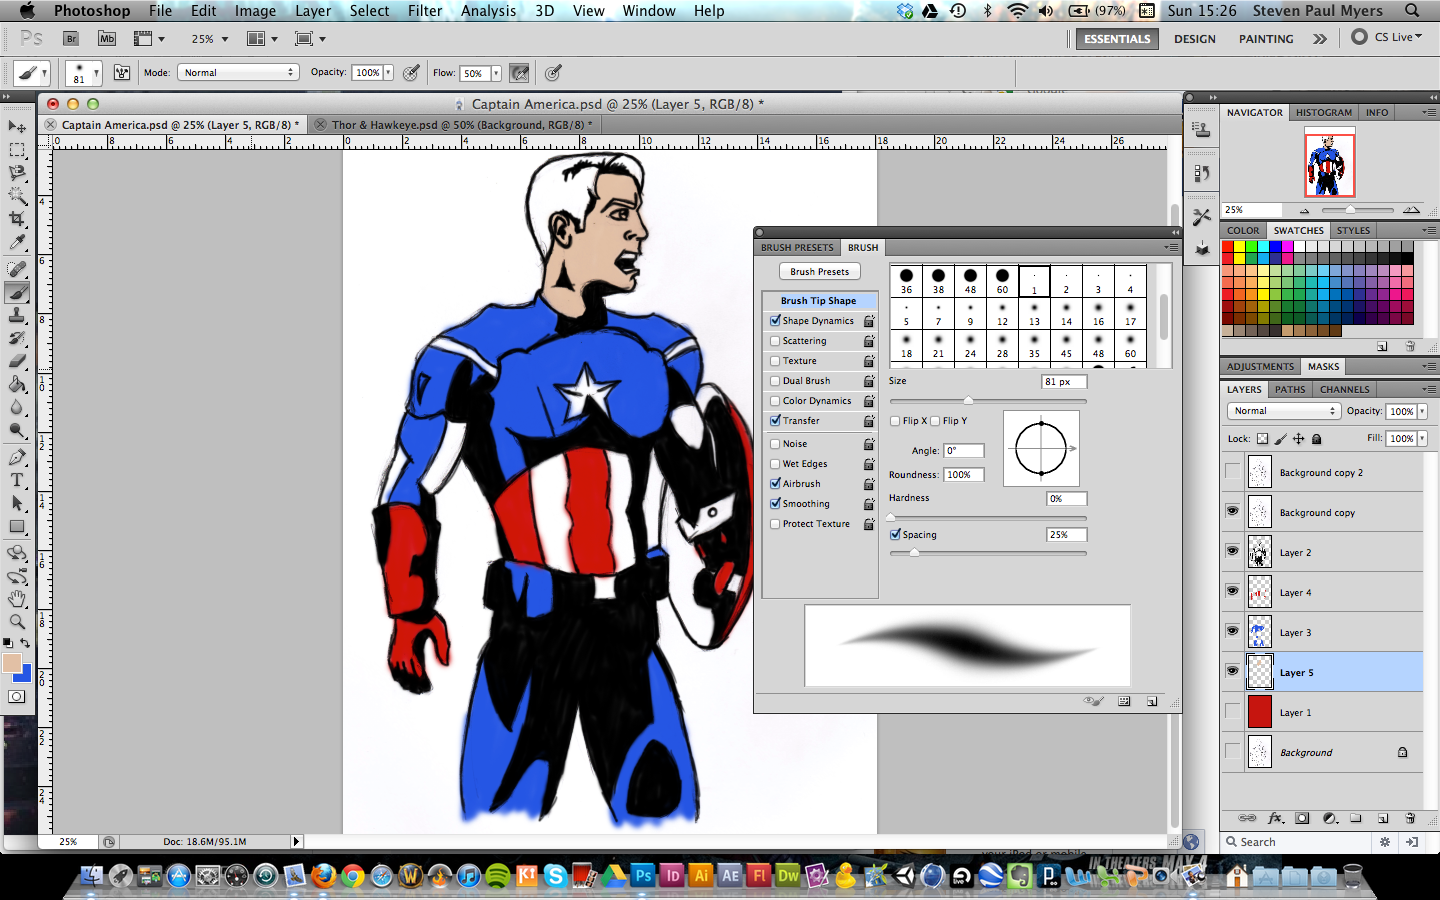Open layer Fill dropdown arrow
The height and width of the screenshot is (900, 1440).
click(1422, 439)
